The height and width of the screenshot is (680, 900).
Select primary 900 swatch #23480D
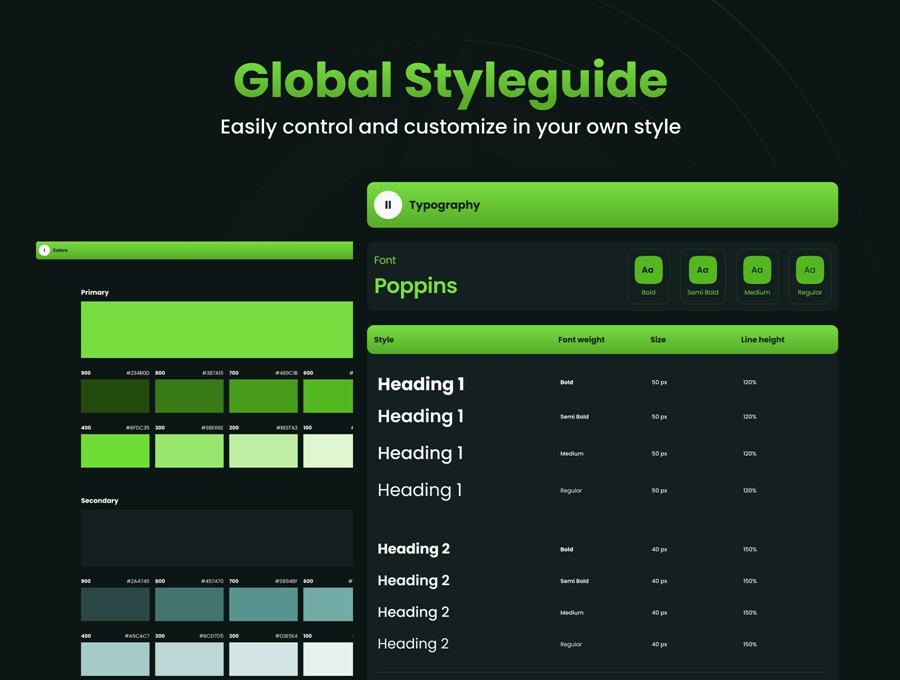115,396
